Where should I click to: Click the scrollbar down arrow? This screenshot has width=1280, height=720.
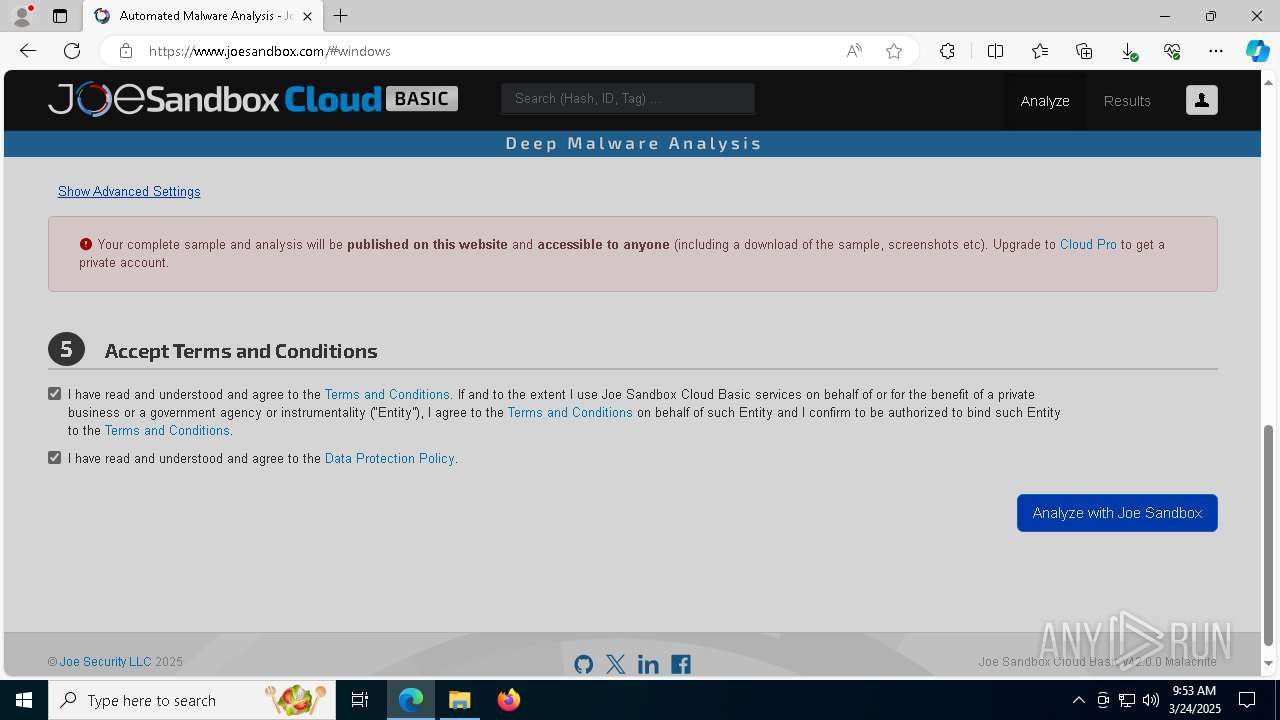click(x=1269, y=663)
